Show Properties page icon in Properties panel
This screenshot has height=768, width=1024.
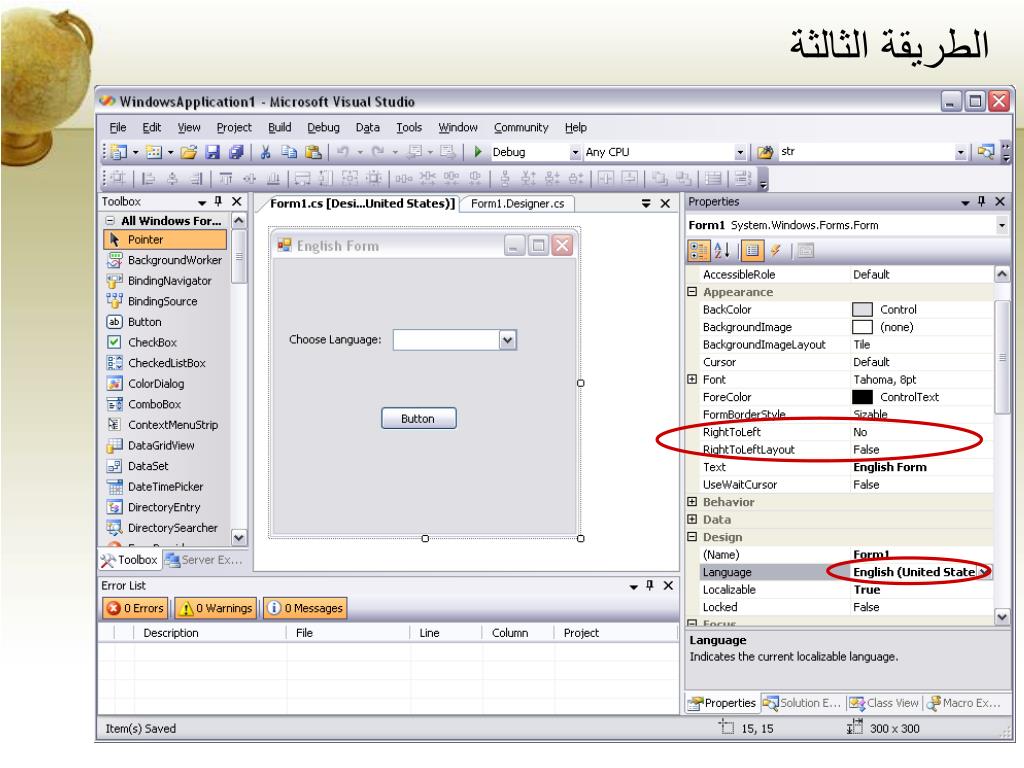[x=752, y=251]
